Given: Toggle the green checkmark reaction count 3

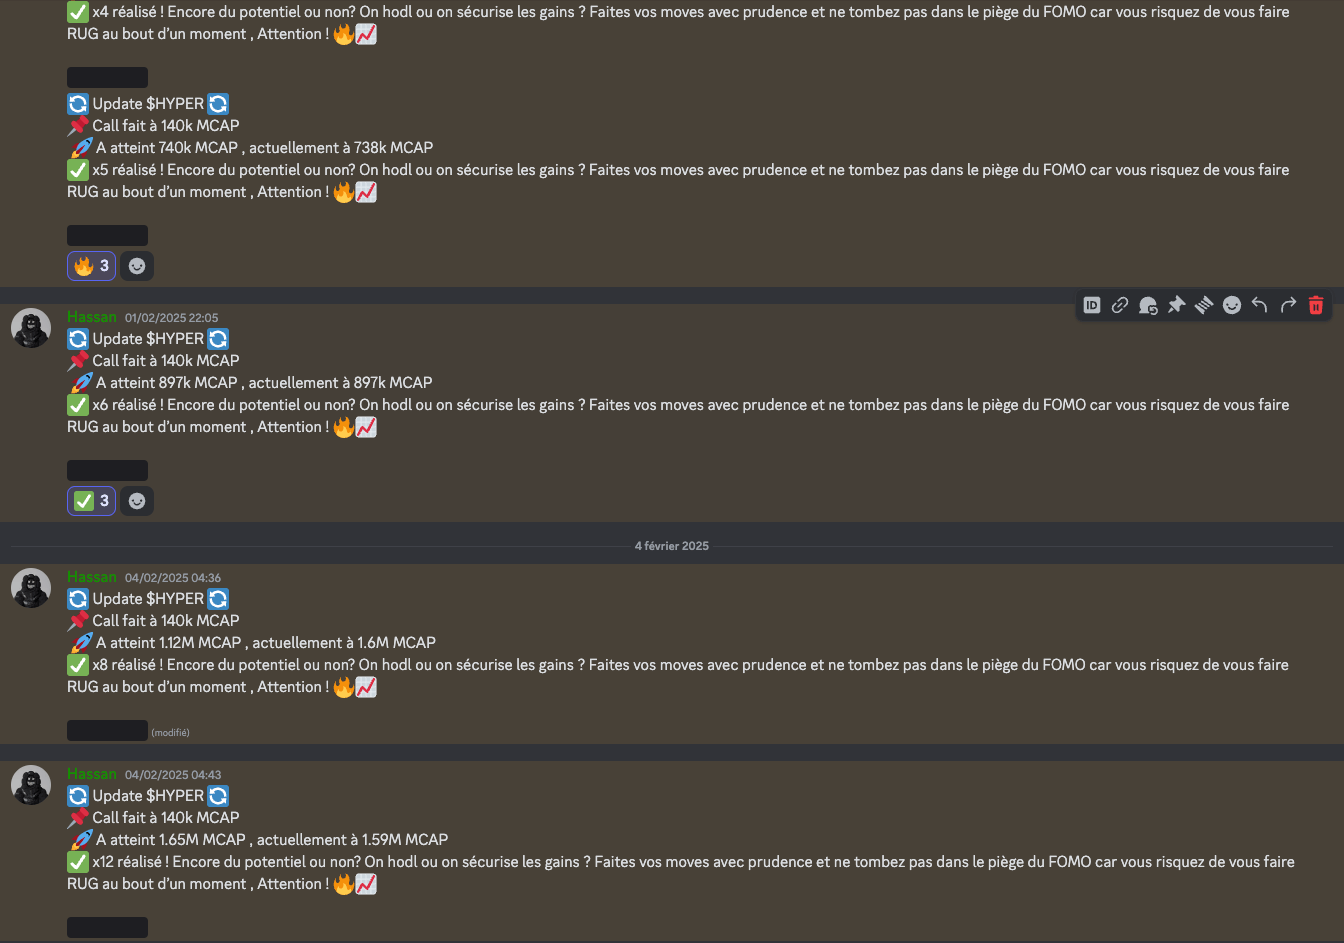Looking at the screenshot, I should [91, 501].
